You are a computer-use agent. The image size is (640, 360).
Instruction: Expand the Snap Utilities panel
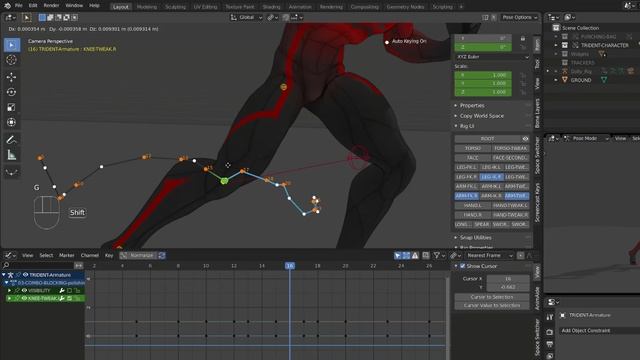click(x=475, y=238)
